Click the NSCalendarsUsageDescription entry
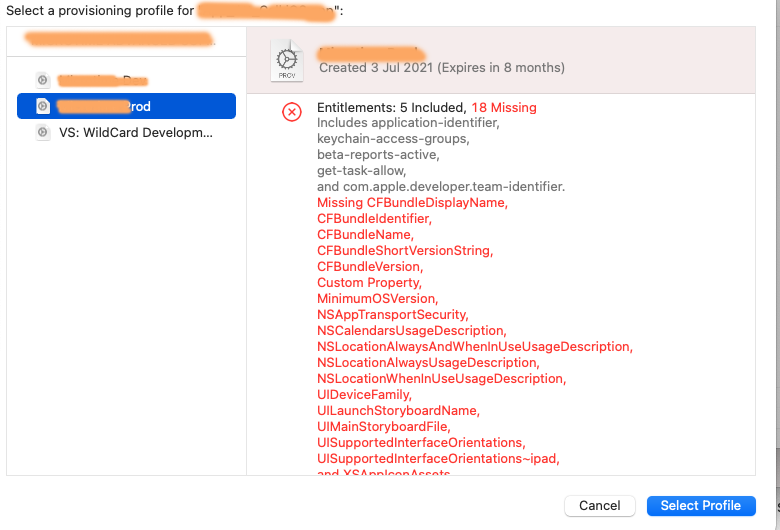 pos(411,331)
